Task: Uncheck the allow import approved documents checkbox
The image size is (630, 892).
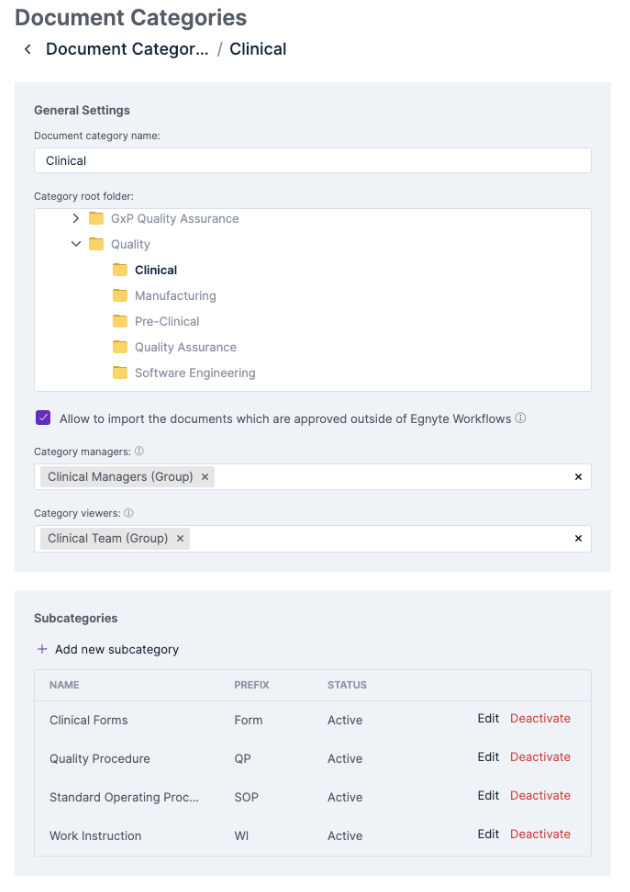Action: coord(42,418)
